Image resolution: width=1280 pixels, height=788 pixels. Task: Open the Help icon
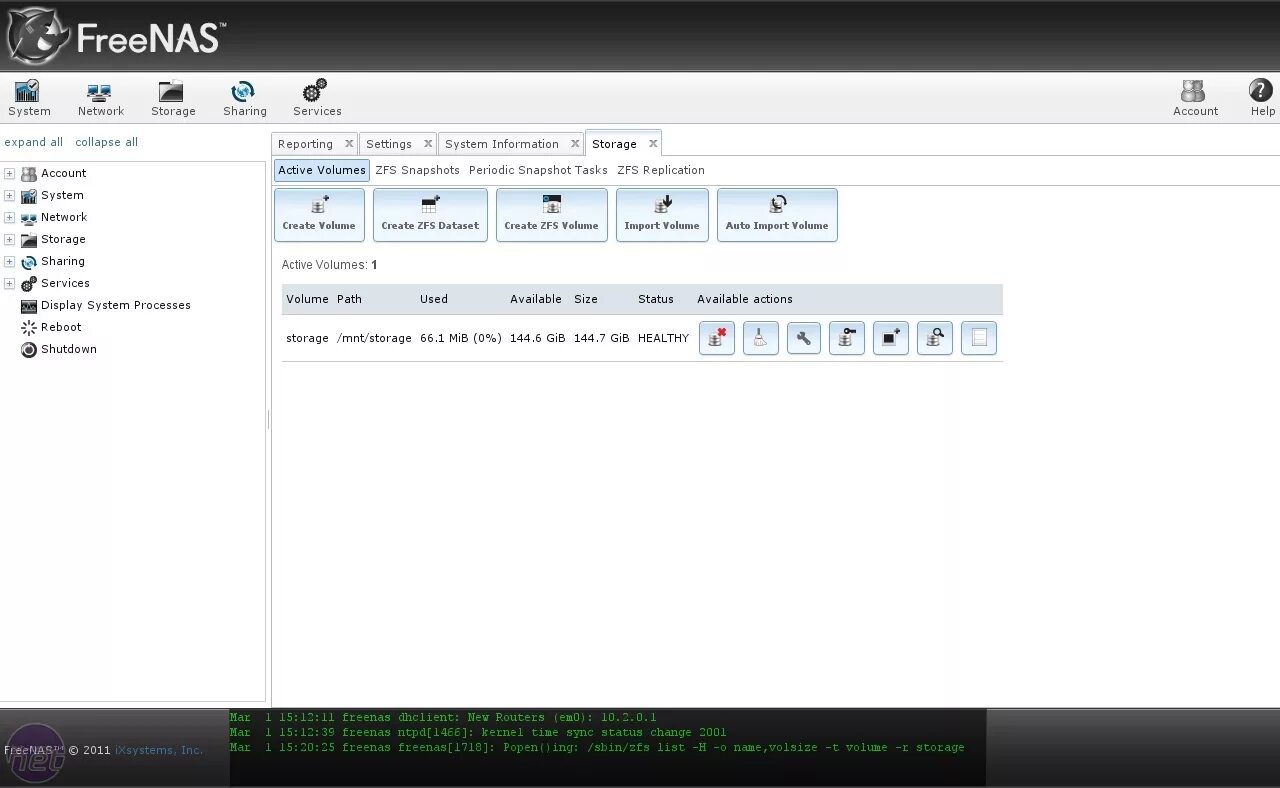(1262, 98)
